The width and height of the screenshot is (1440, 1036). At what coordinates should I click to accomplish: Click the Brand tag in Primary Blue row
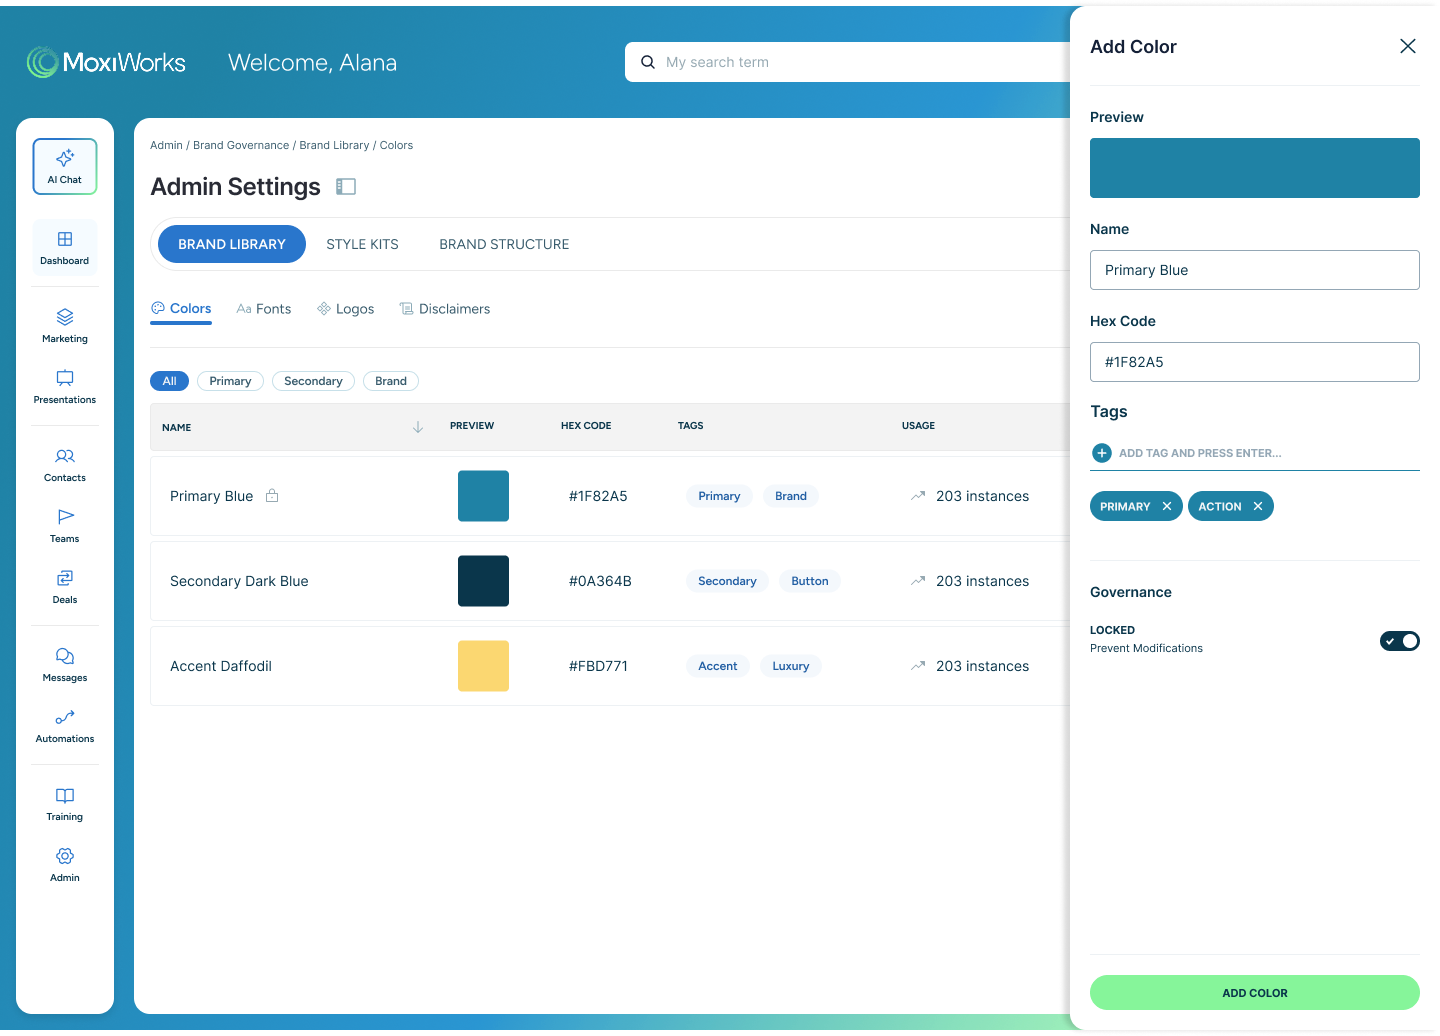(790, 496)
